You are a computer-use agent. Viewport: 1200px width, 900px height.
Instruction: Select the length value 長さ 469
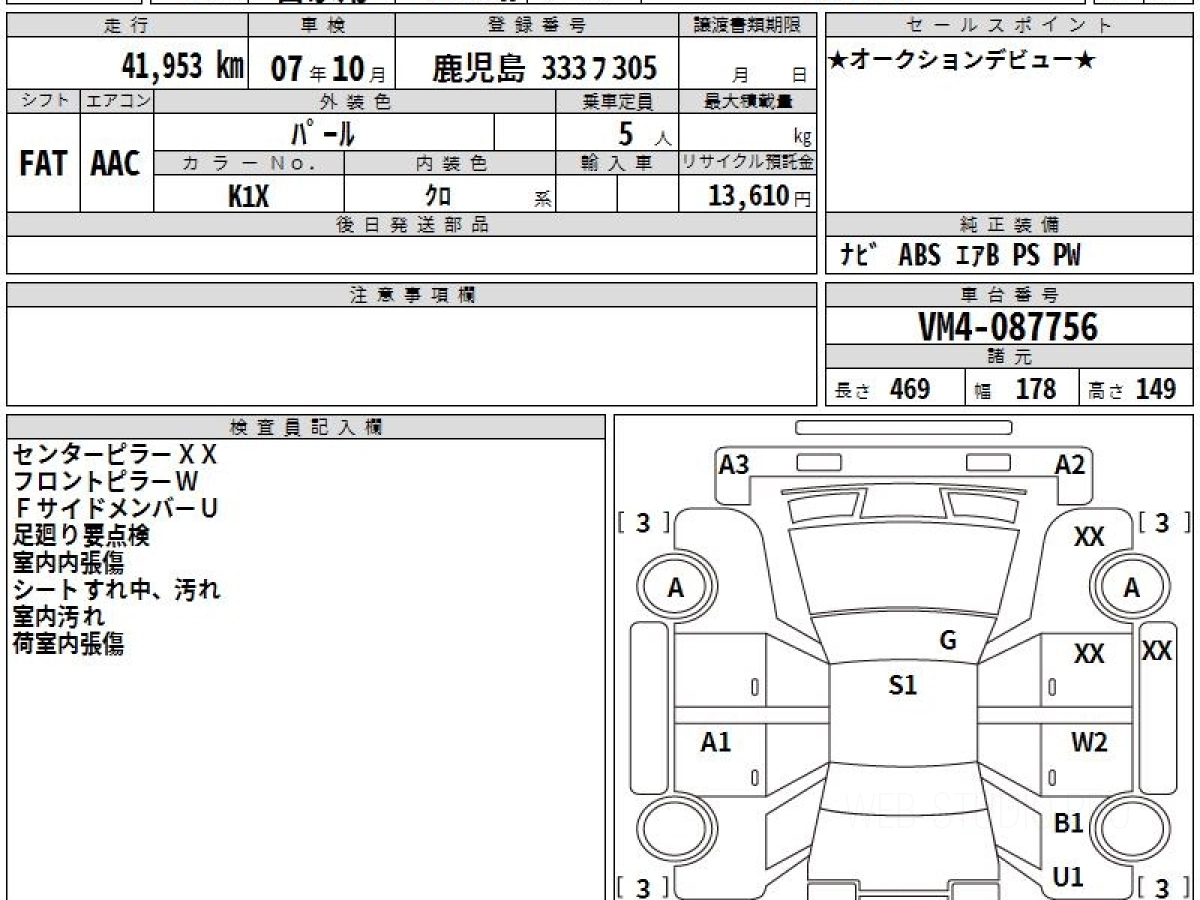click(883, 389)
